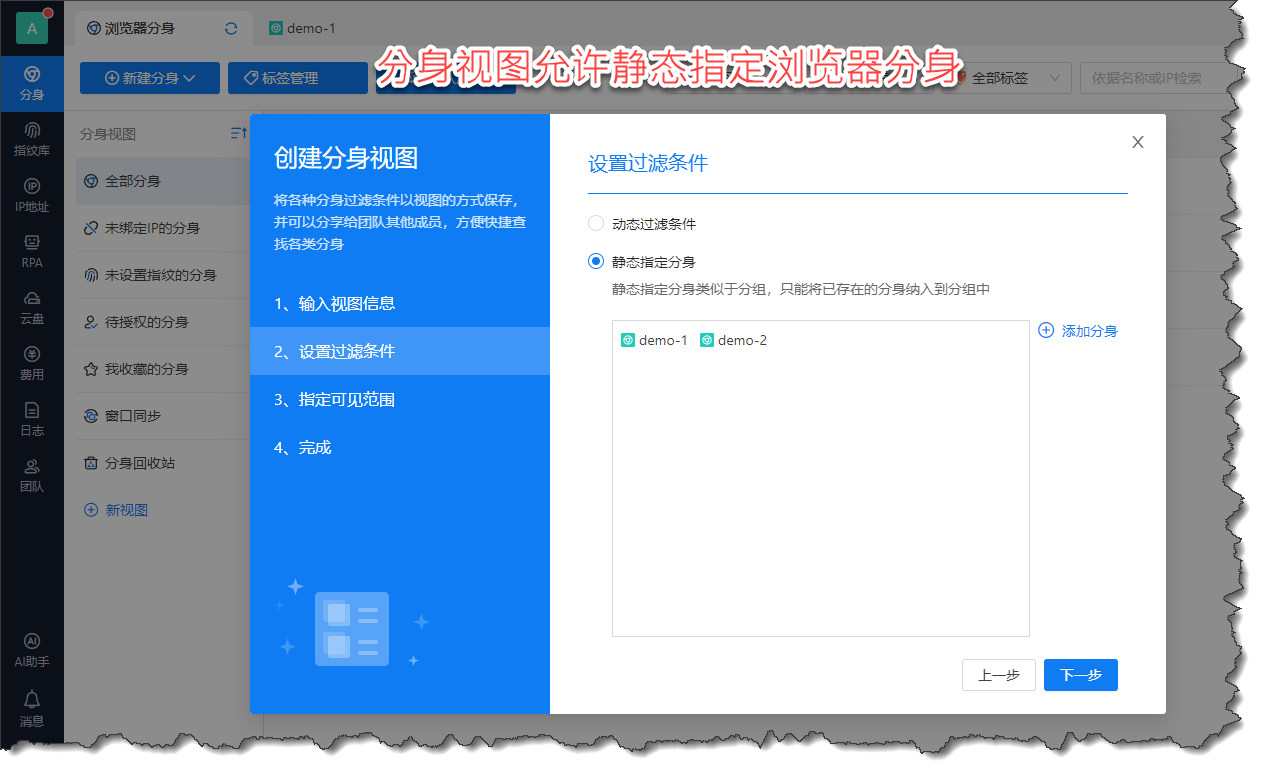Close the 创建分身视图 dialog
The height and width of the screenshot is (774, 1266).
pyautogui.click(x=1137, y=142)
